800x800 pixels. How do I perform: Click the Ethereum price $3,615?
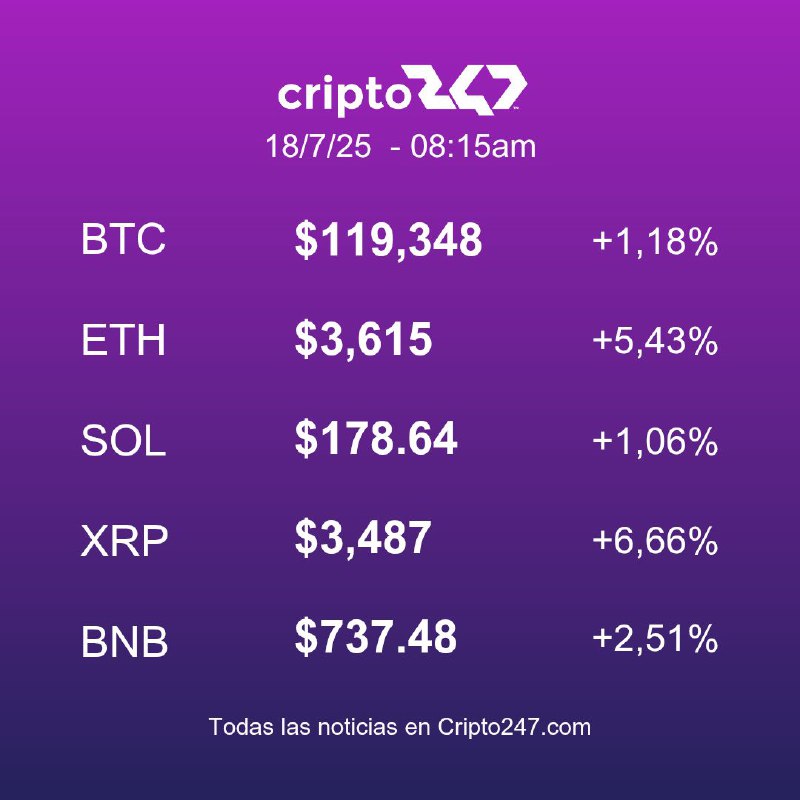click(363, 339)
